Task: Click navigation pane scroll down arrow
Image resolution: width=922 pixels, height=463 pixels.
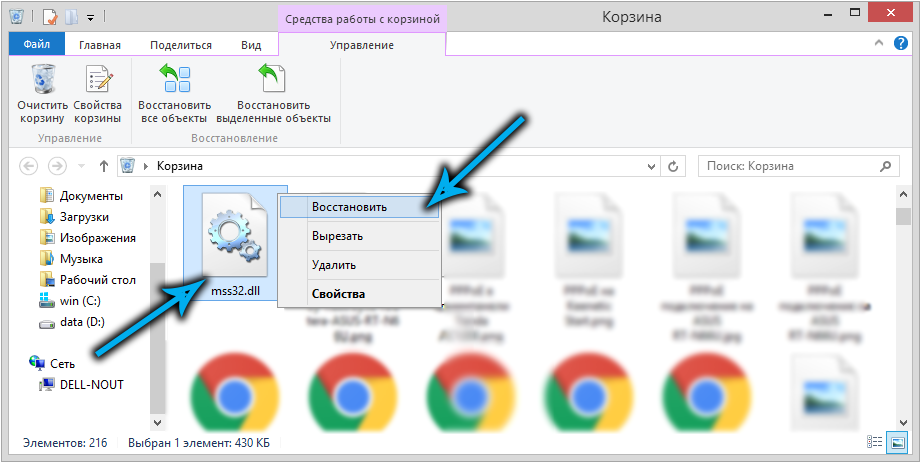Action: coord(158,422)
